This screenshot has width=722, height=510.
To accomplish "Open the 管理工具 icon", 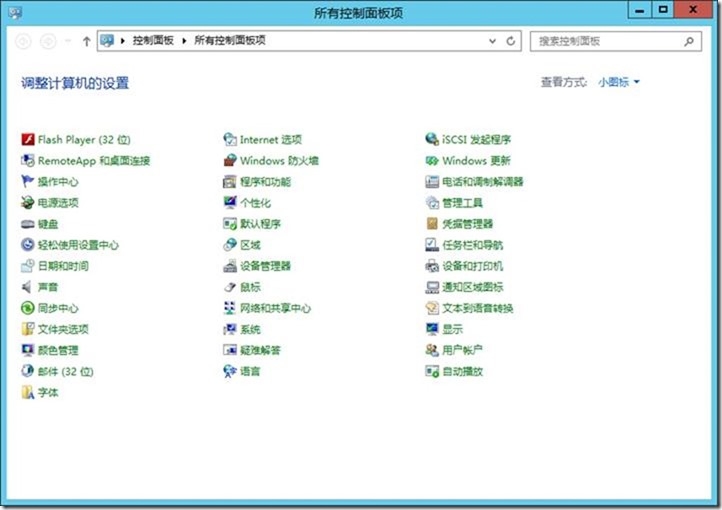I will coord(432,203).
